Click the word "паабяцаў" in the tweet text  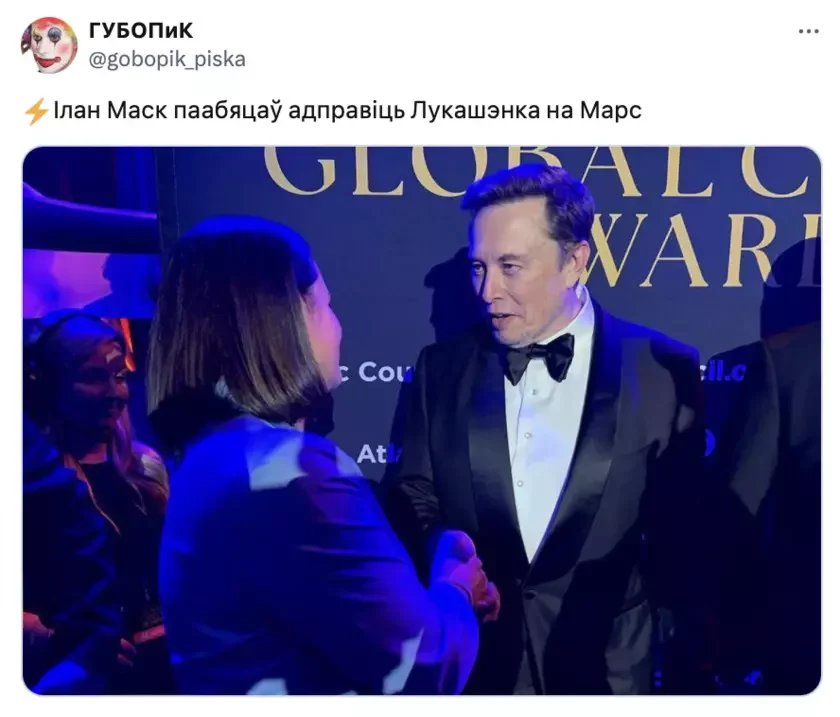(x=228, y=111)
